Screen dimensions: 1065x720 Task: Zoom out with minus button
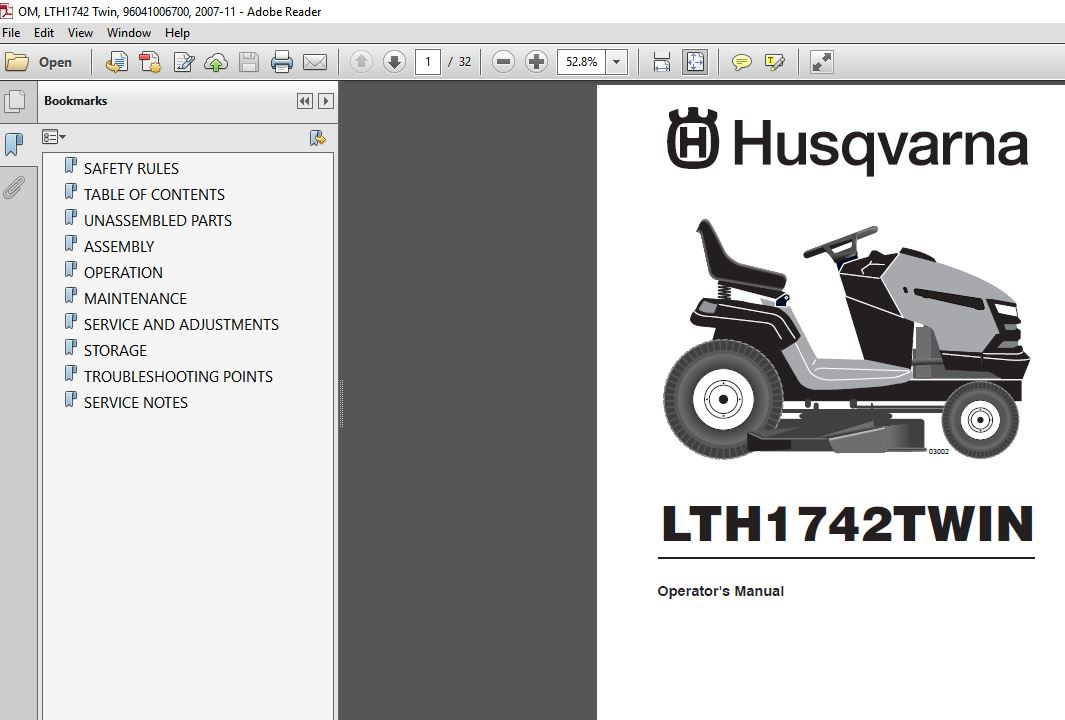503,62
